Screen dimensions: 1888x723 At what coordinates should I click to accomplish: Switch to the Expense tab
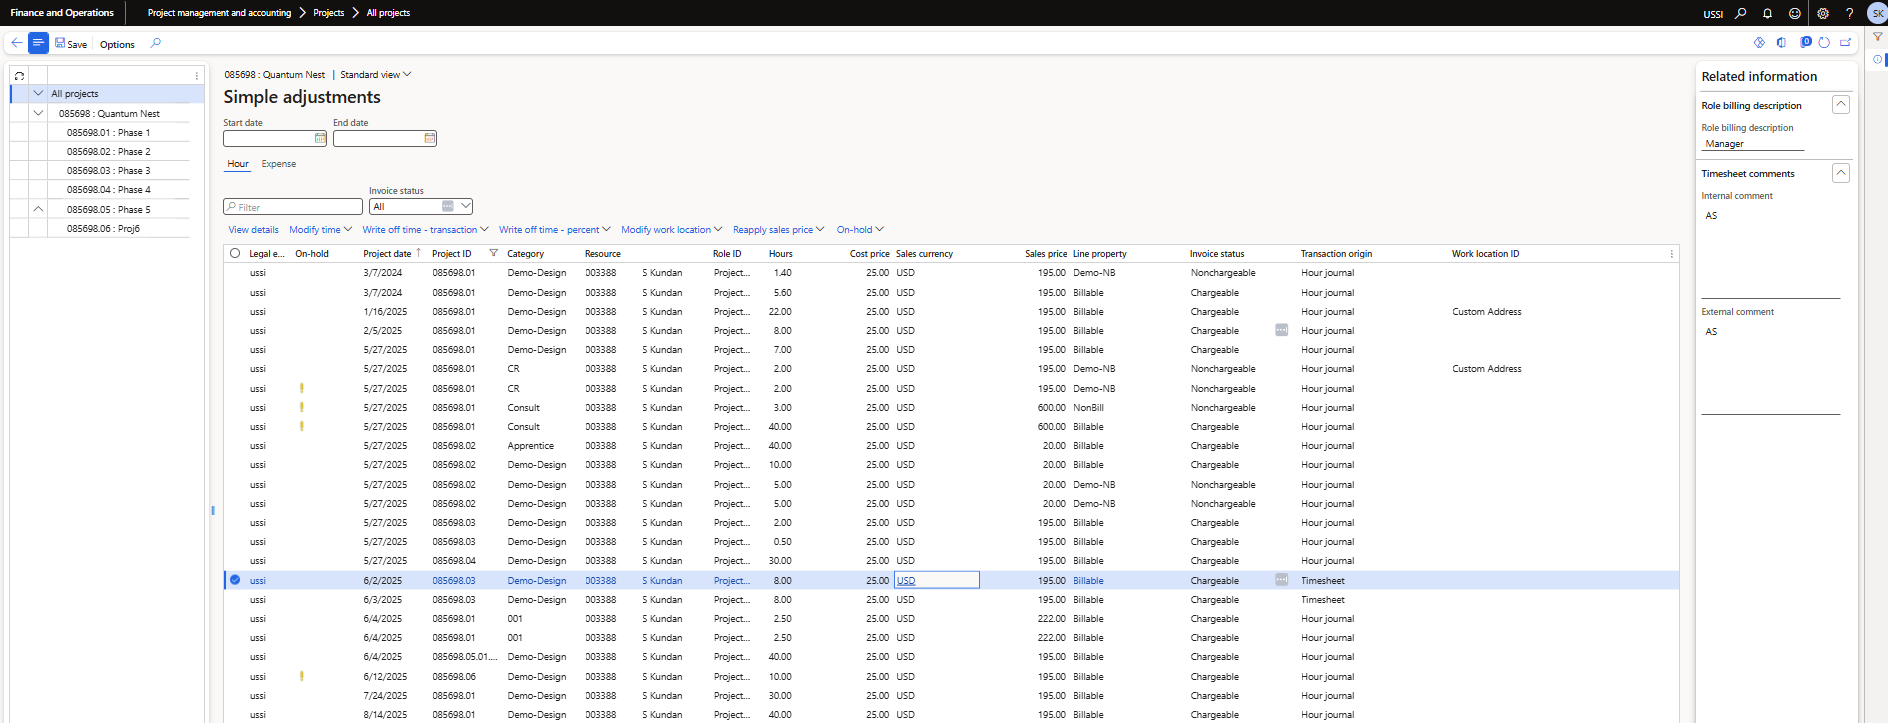click(x=278, y=164)
